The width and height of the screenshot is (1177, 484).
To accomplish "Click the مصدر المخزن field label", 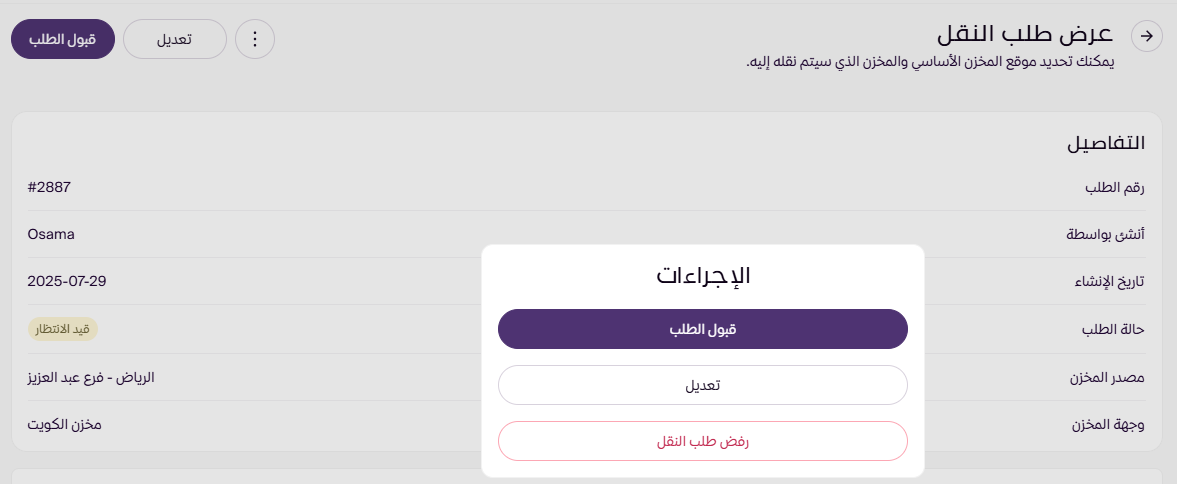I will tap(1108, 377).
